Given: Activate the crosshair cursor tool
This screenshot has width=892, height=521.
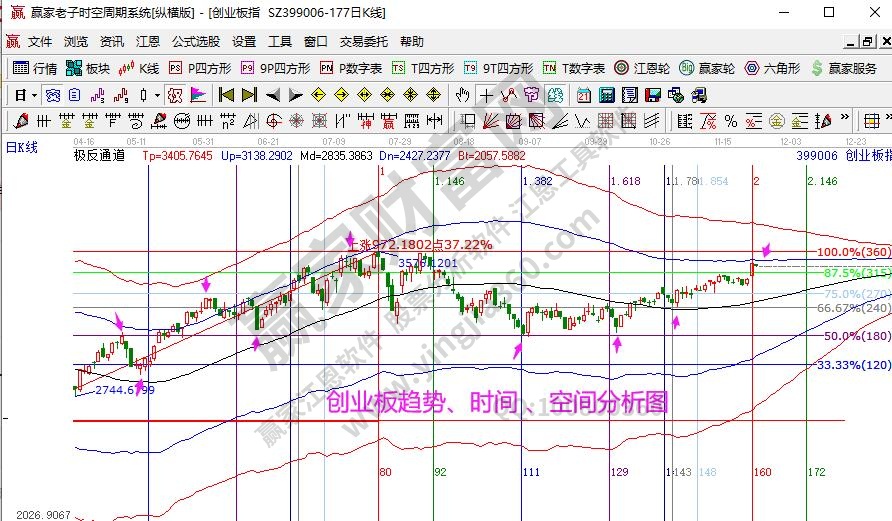Looking at the screenshot, I should pyautogui.click(x=486, y=95).
